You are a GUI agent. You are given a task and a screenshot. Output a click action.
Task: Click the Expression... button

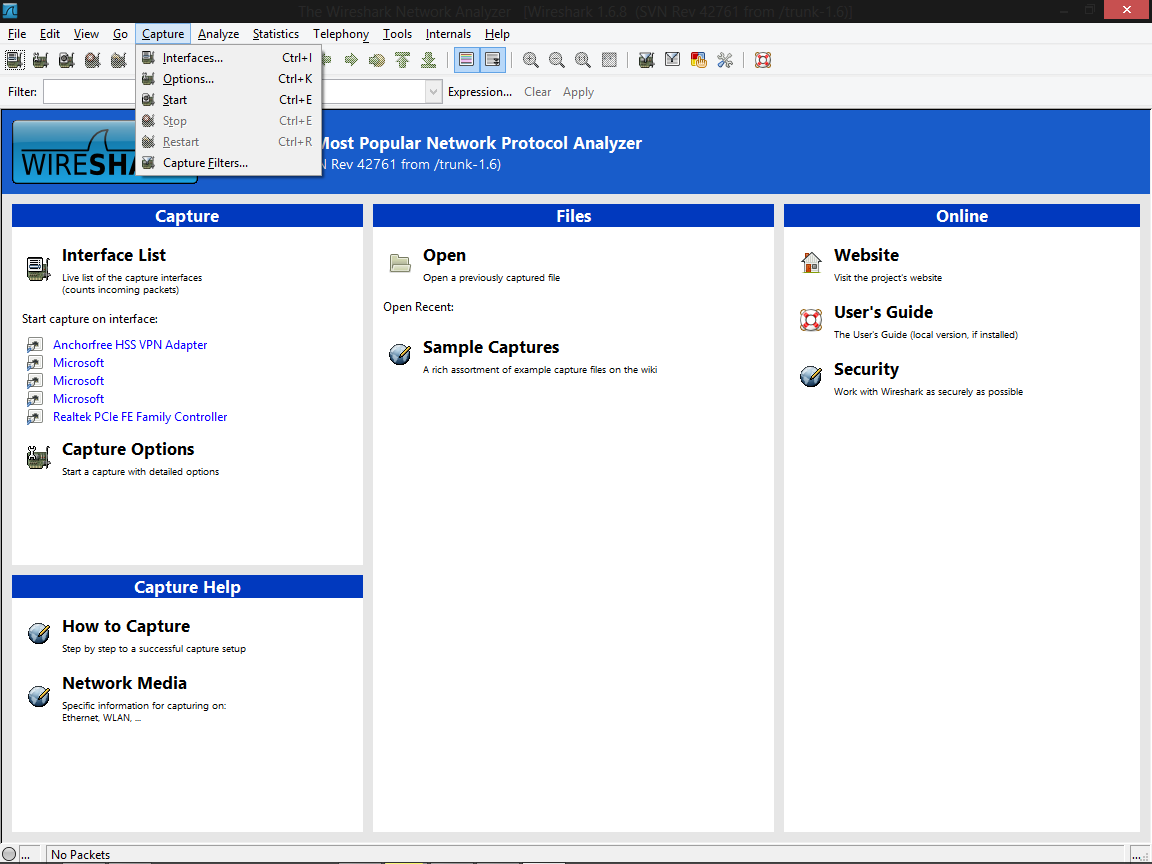point(480,92)
